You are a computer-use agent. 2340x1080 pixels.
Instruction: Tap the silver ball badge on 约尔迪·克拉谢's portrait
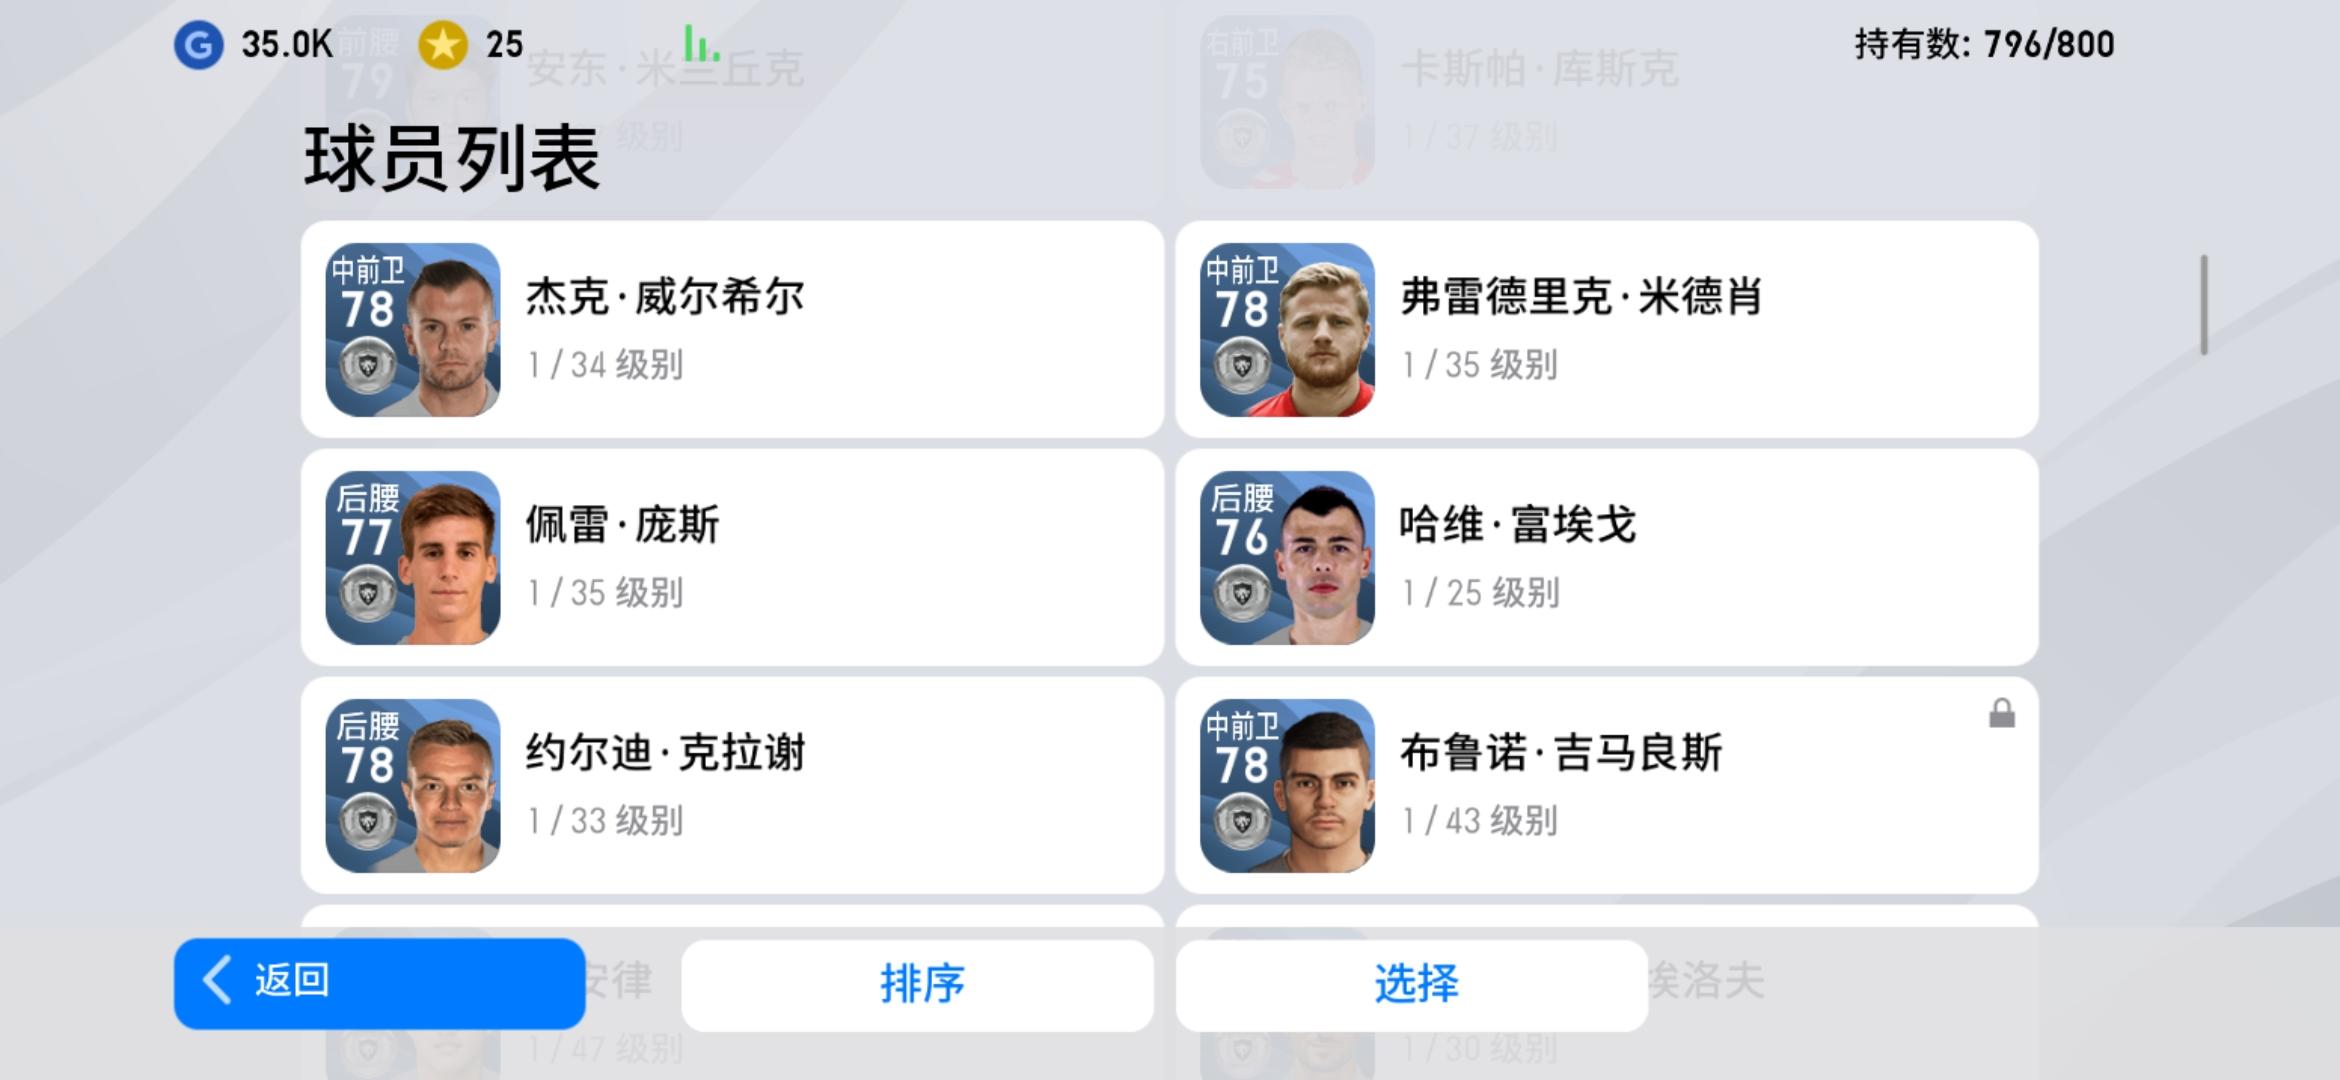pos(367,823)
